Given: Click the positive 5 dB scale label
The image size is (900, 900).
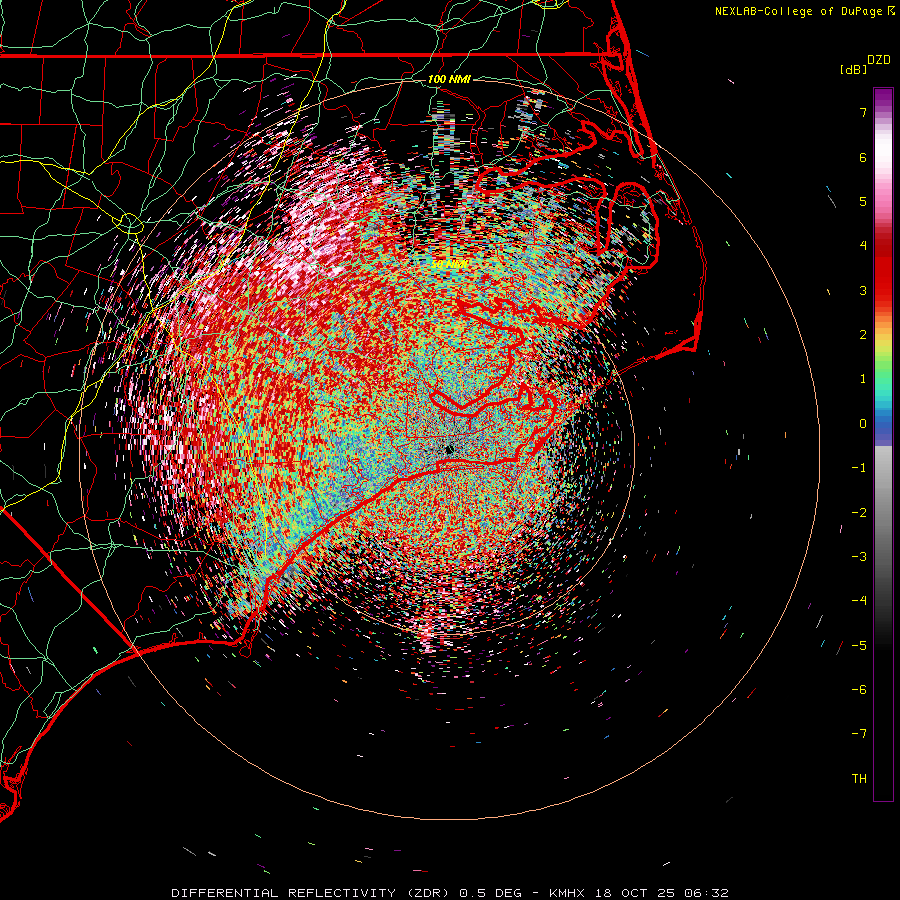Looking at the screenshot, I should (x=863, y=201).
